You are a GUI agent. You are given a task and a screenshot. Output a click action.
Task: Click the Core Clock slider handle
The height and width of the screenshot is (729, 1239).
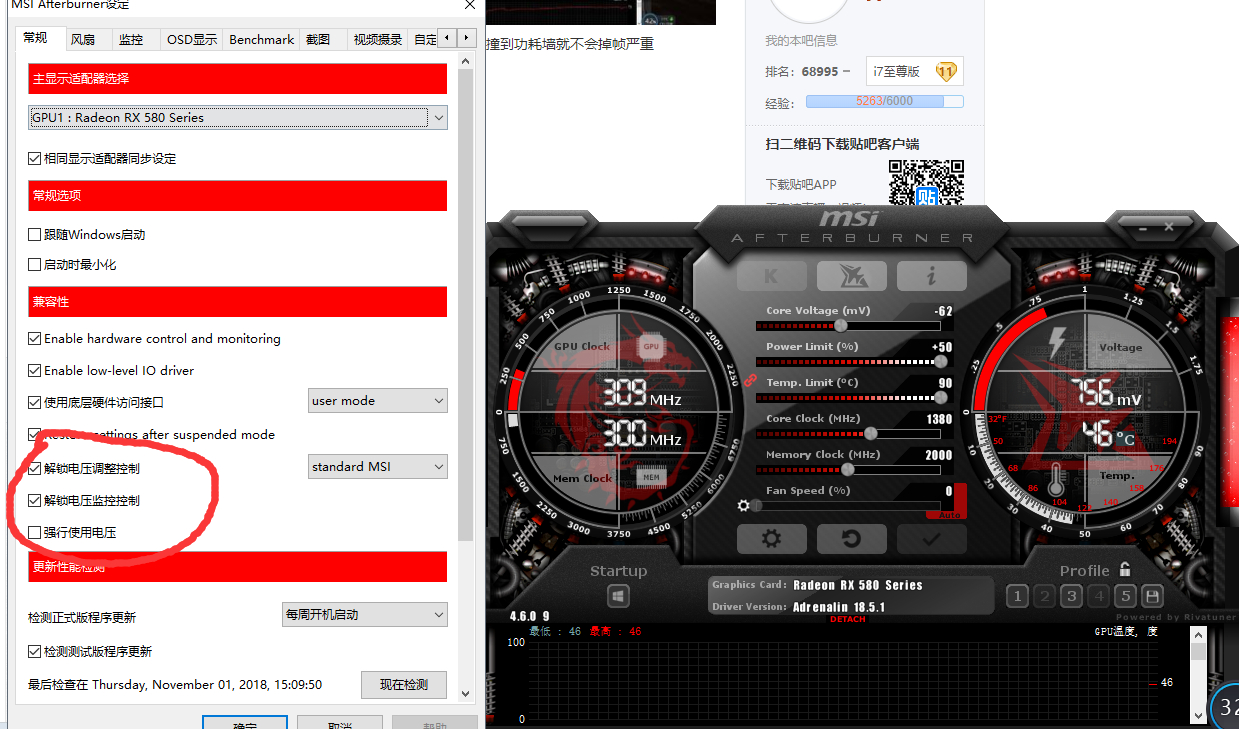871,433
